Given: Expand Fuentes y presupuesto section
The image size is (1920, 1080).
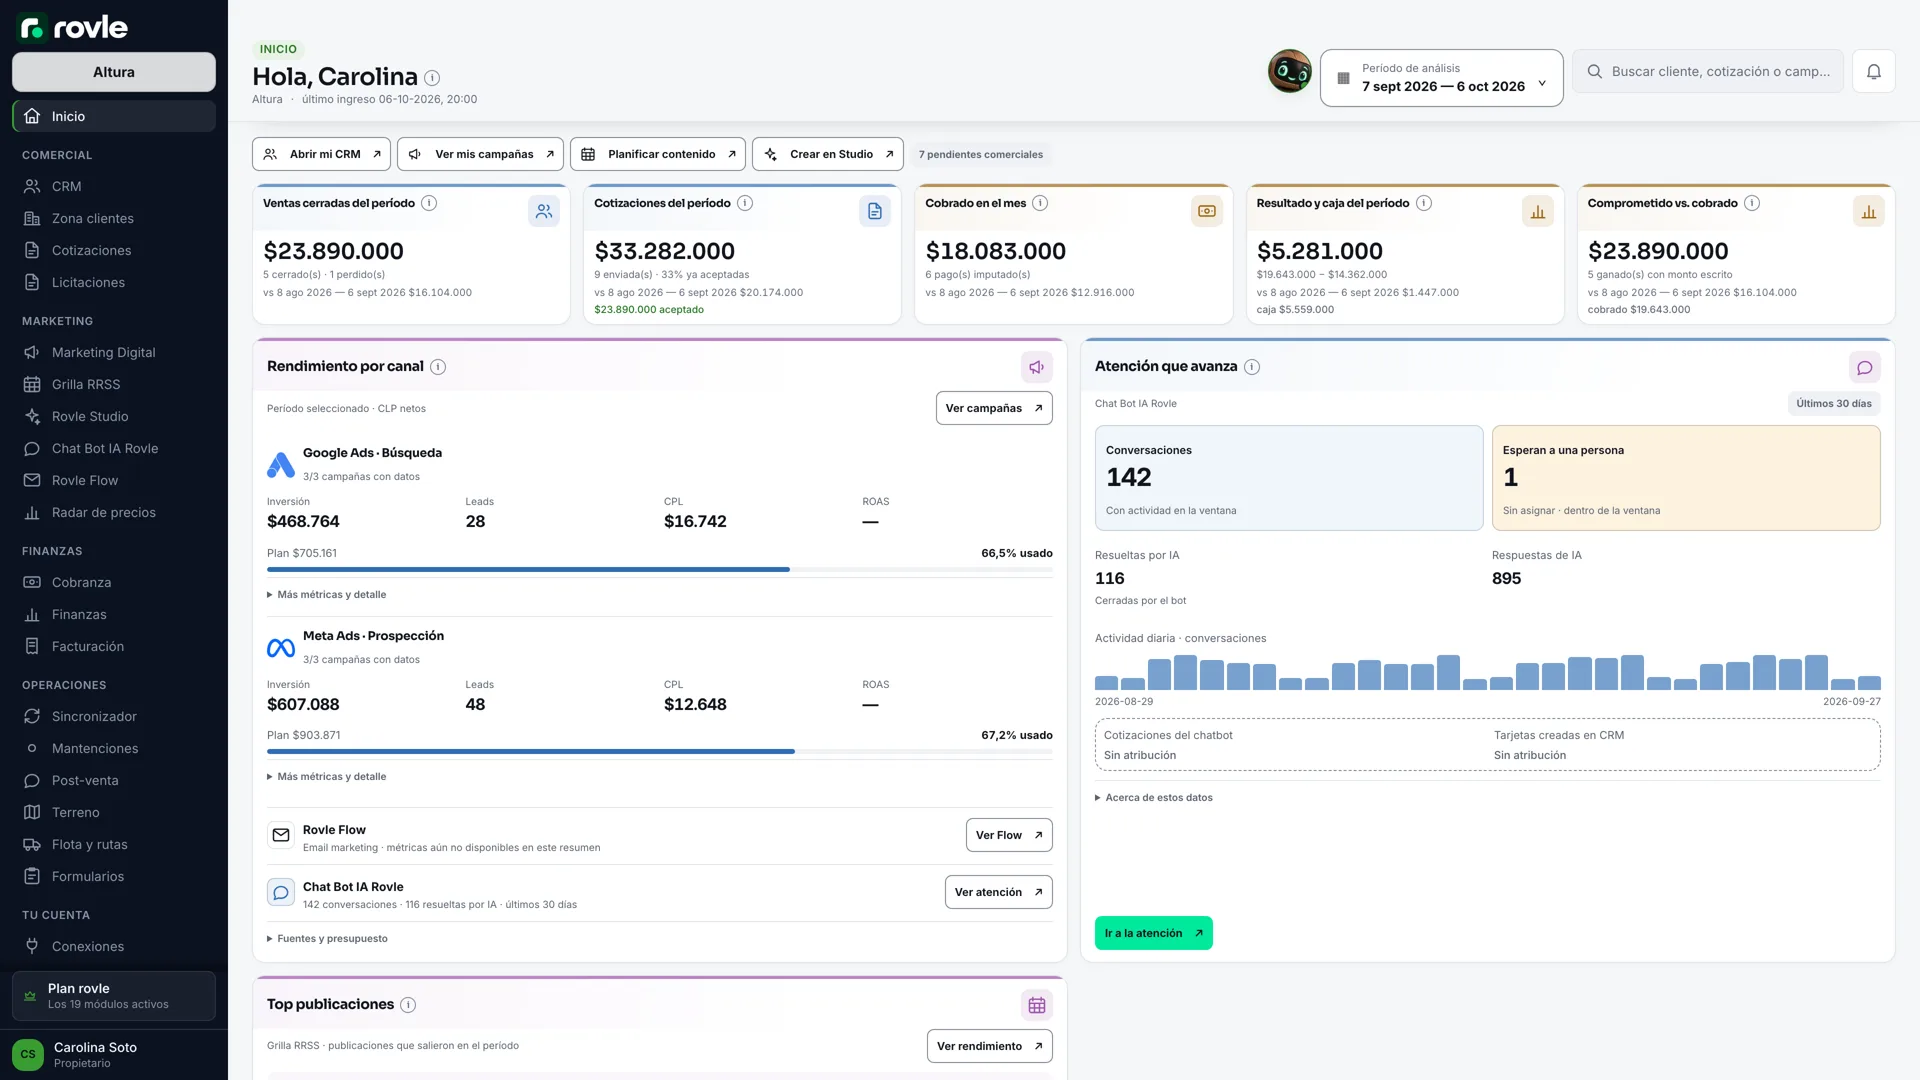Looking at the screenshot, I should (328, 939).
